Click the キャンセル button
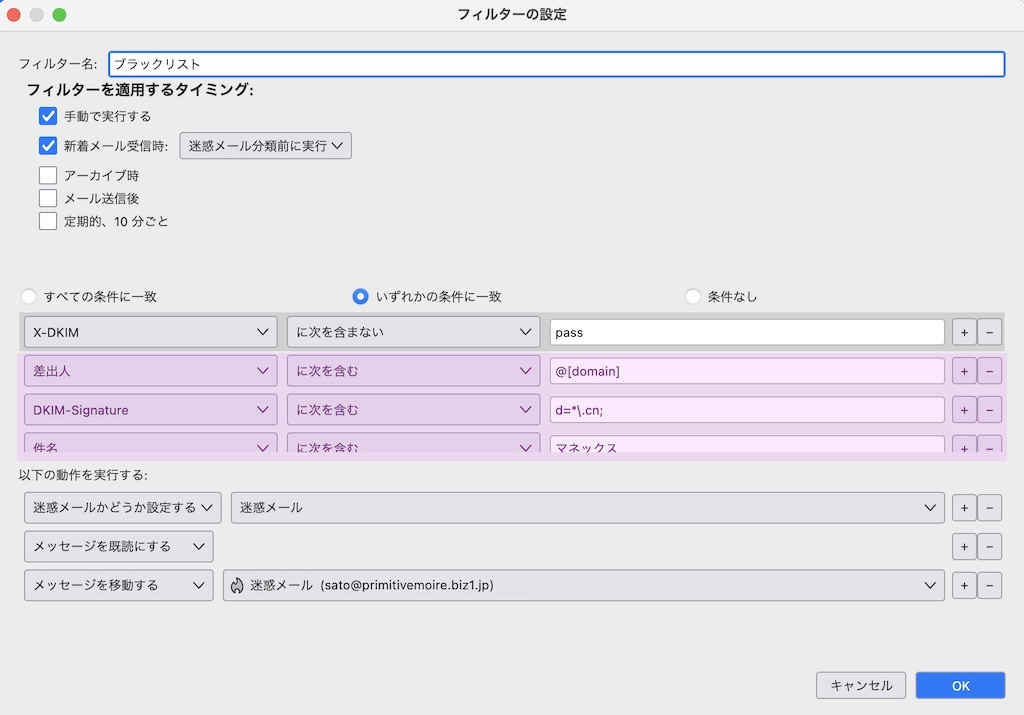 pyautogui.click(x=861, y=685)
